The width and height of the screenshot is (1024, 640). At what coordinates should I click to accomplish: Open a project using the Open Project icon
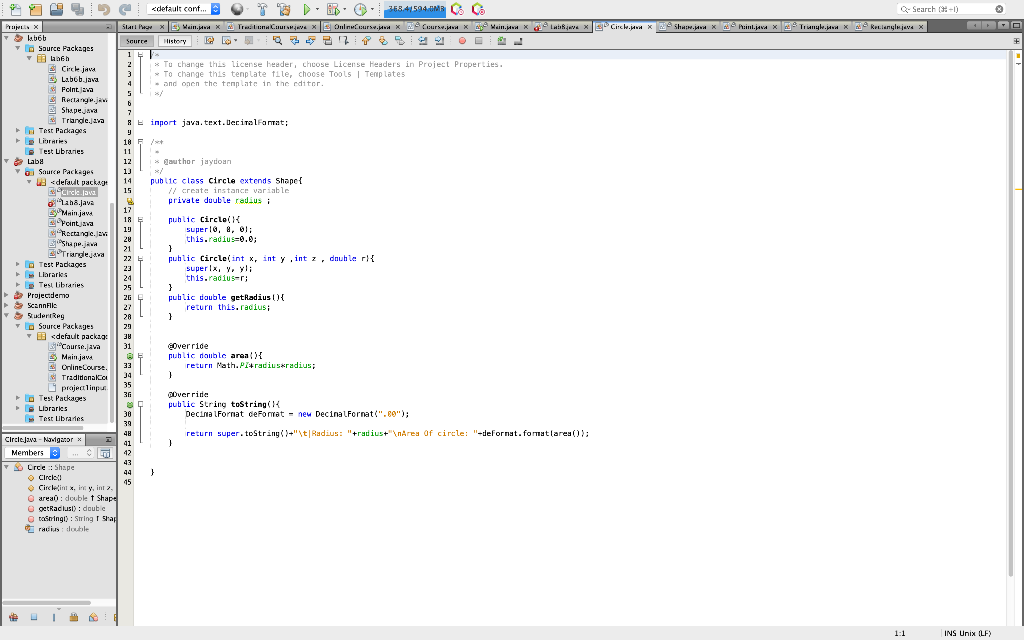tap(56, 8)
